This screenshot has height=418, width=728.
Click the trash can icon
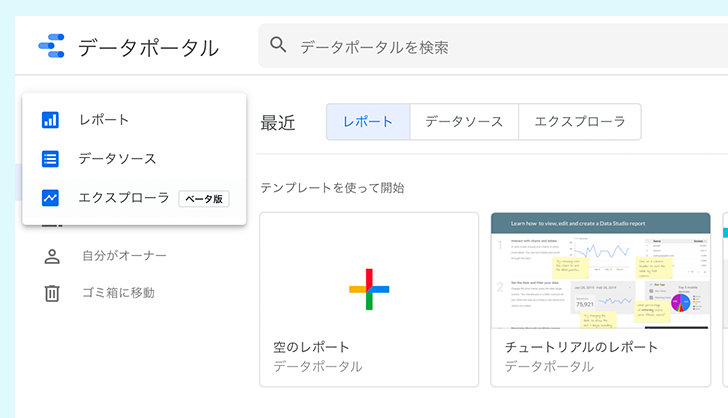(52, 294)
